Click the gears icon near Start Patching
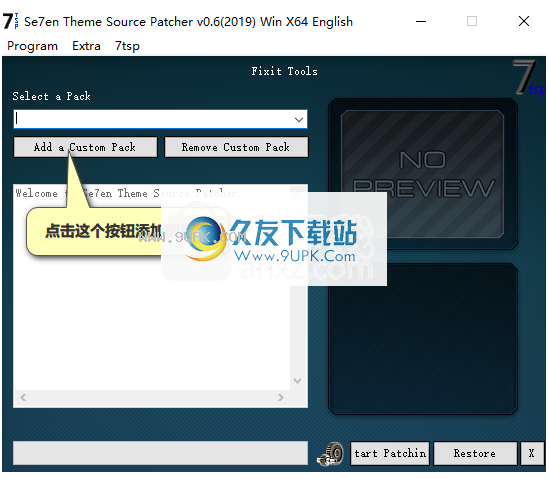 click(x=330, y=454)
